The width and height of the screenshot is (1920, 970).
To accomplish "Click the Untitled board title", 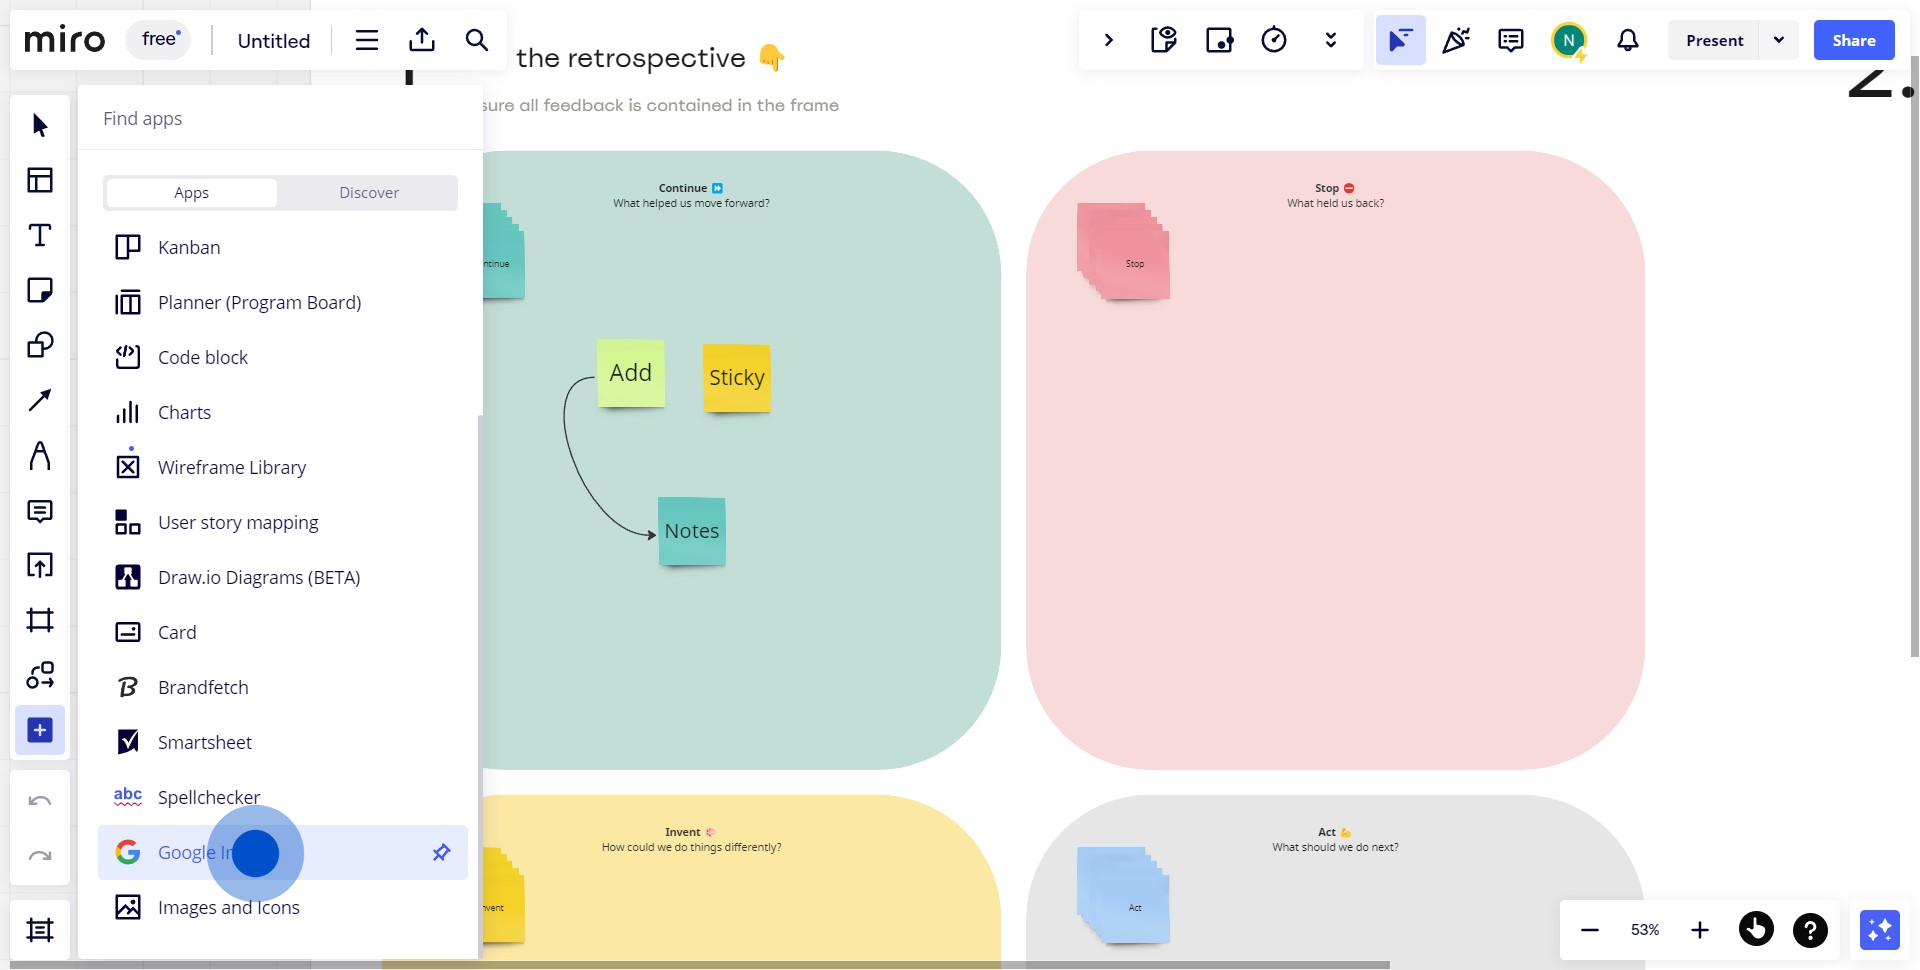I will (274, 41).
